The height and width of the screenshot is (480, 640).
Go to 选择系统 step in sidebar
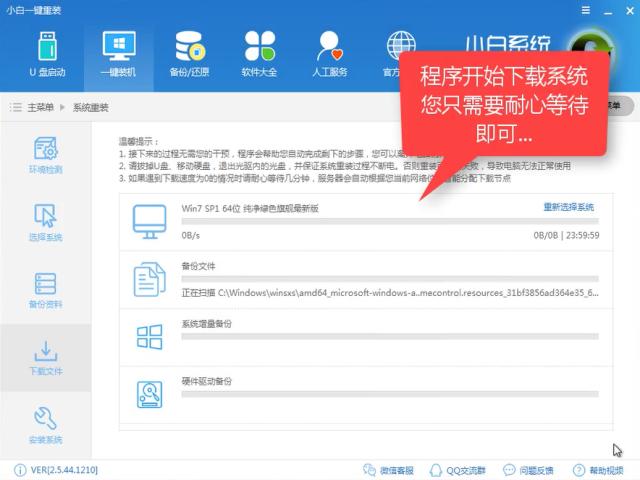(x=45, y=222)
